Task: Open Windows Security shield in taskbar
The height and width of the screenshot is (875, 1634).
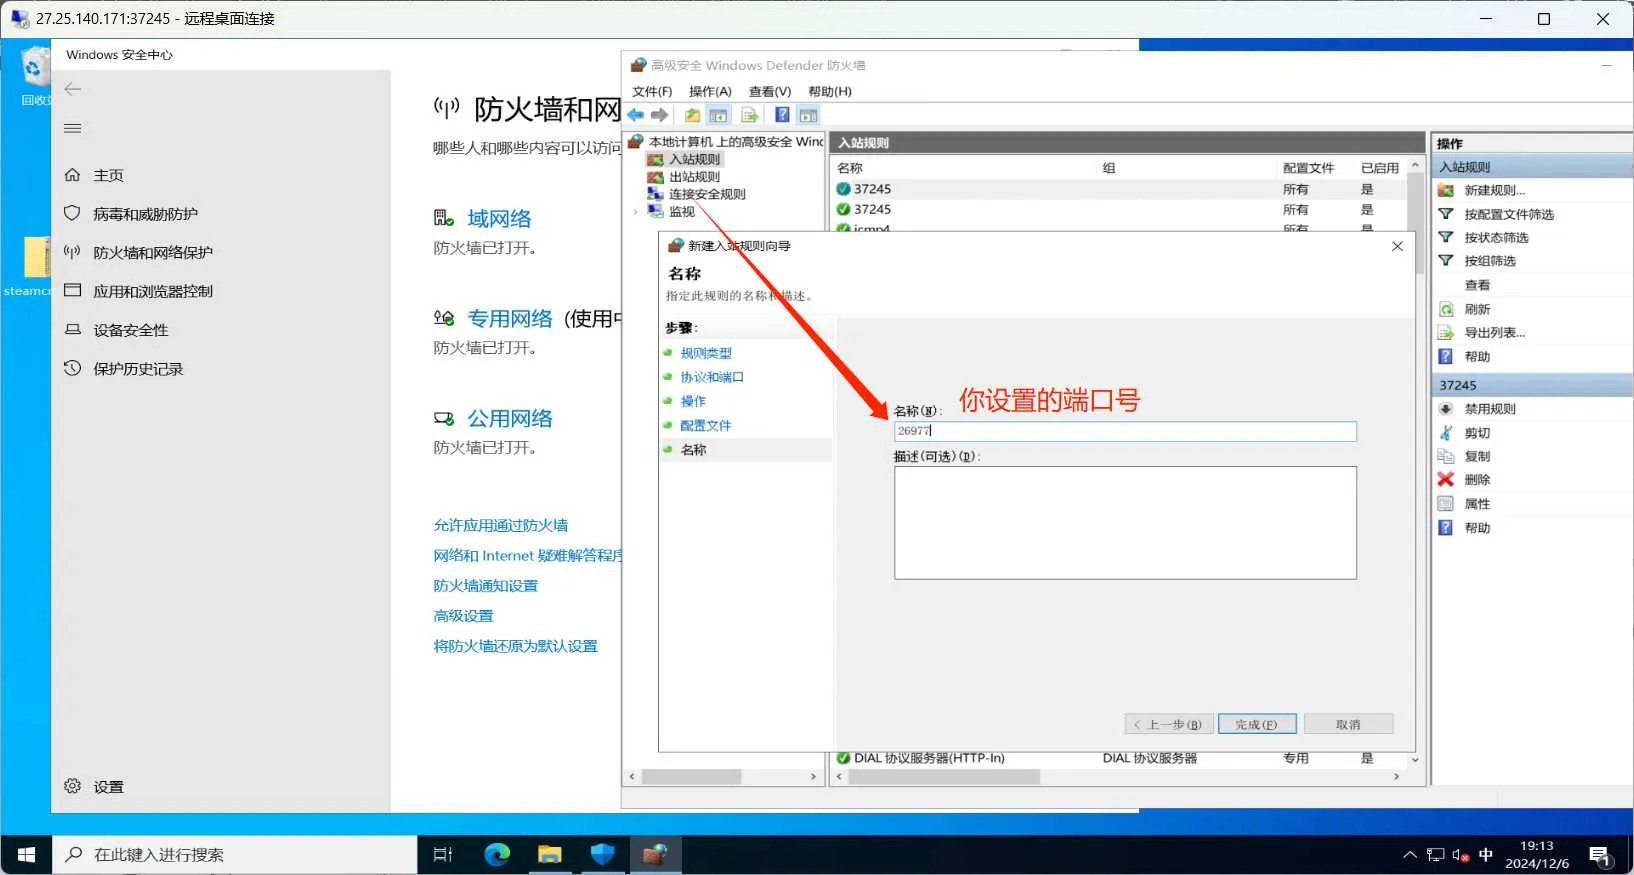Action: point(602,854)
